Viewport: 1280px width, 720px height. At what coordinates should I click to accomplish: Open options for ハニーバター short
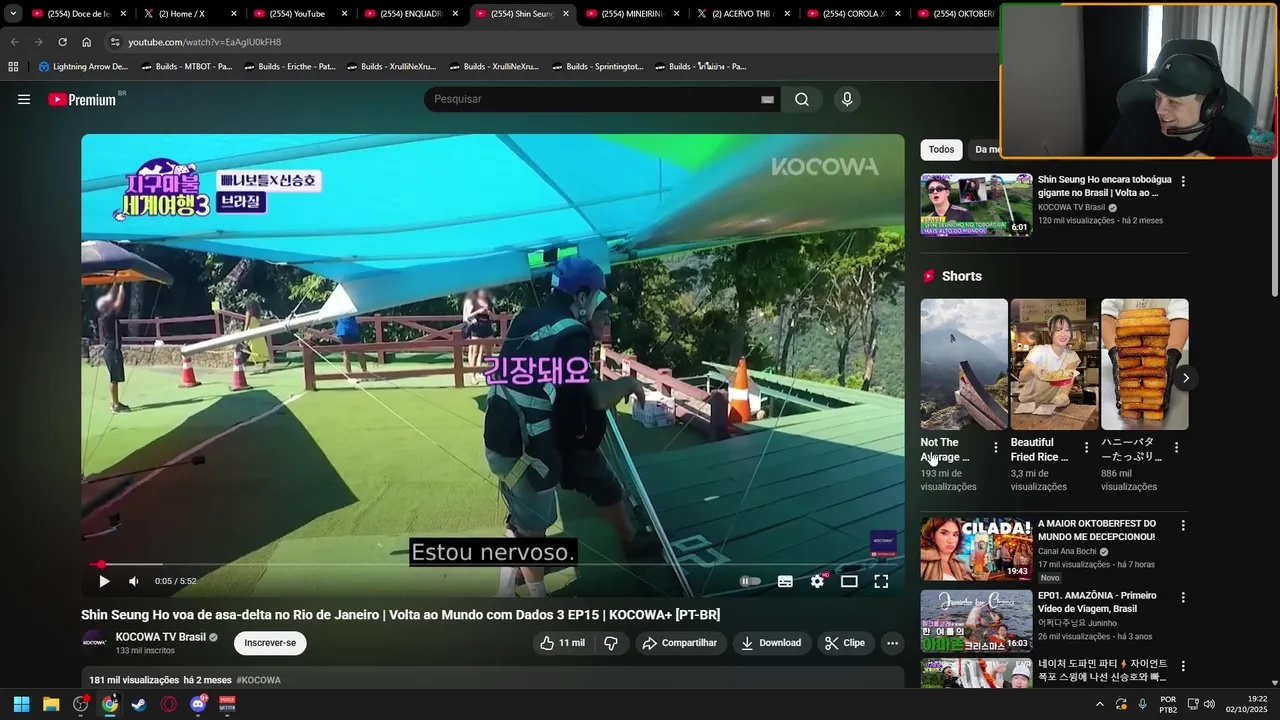[x=1176, y=448]
